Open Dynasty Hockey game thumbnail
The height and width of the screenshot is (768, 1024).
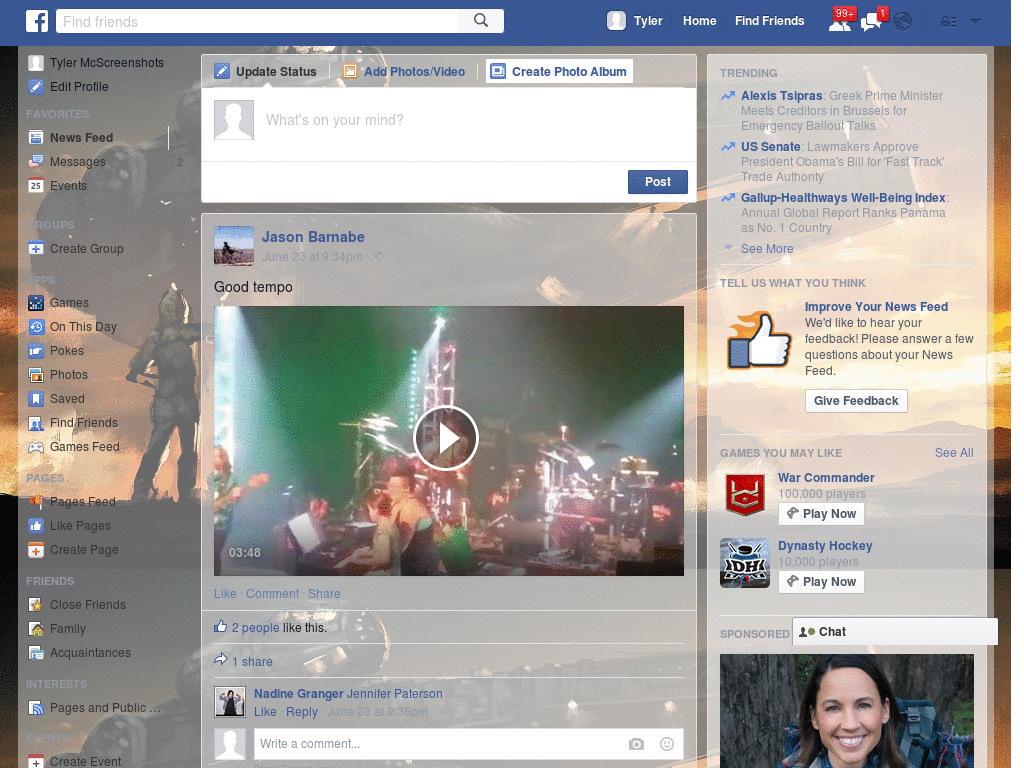pos(745,563)
